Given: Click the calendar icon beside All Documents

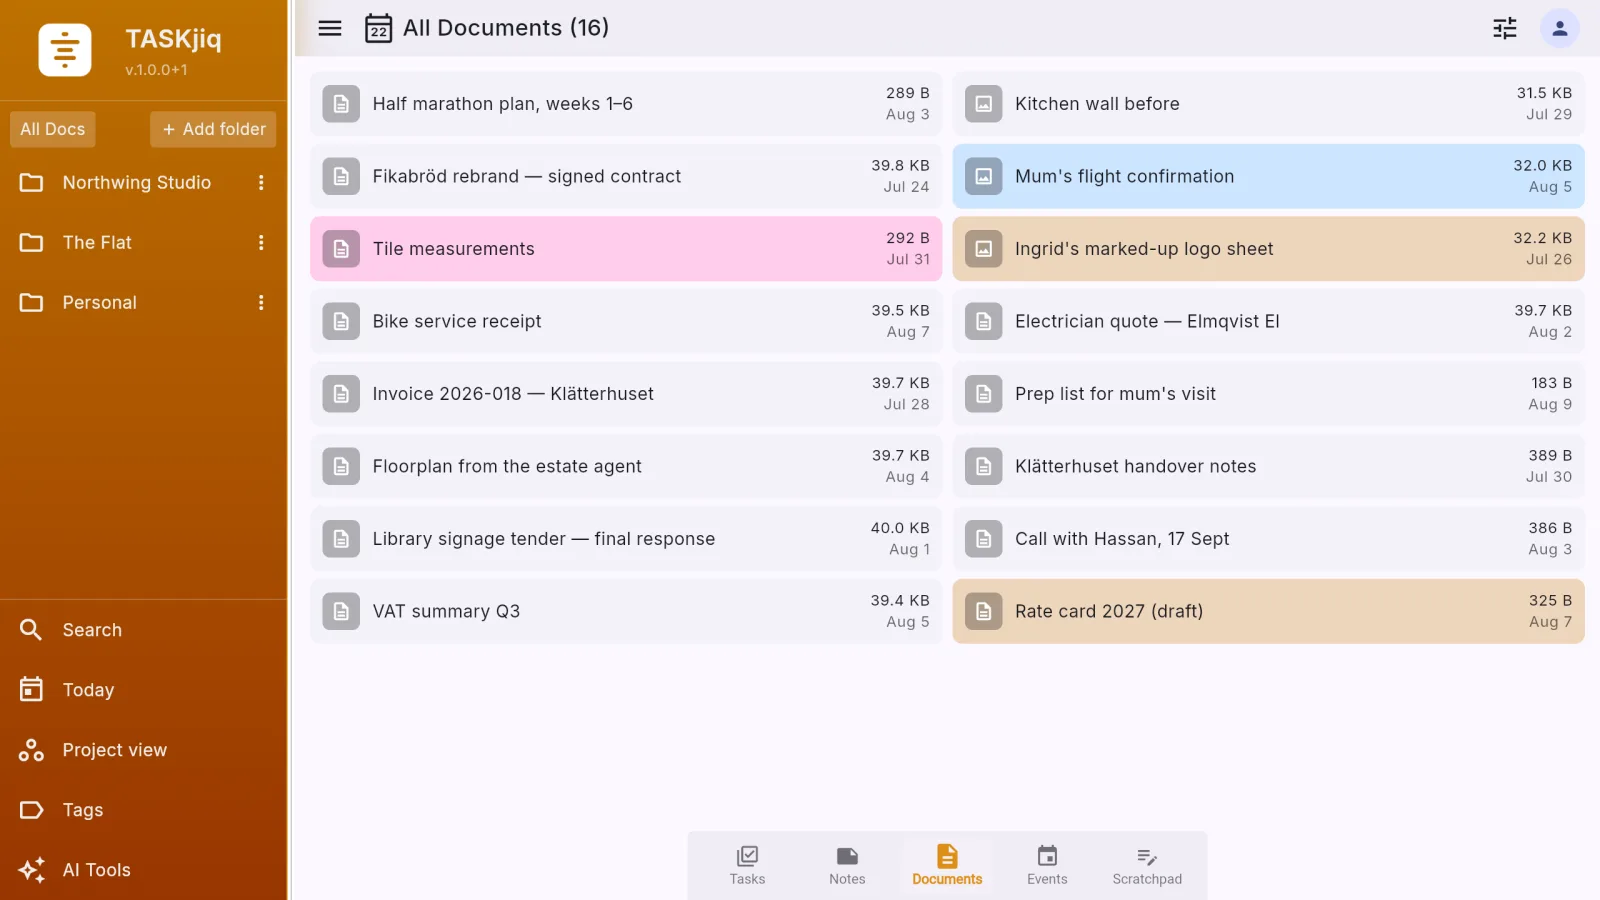Looking at the screenshot, I should coord(378,28).
